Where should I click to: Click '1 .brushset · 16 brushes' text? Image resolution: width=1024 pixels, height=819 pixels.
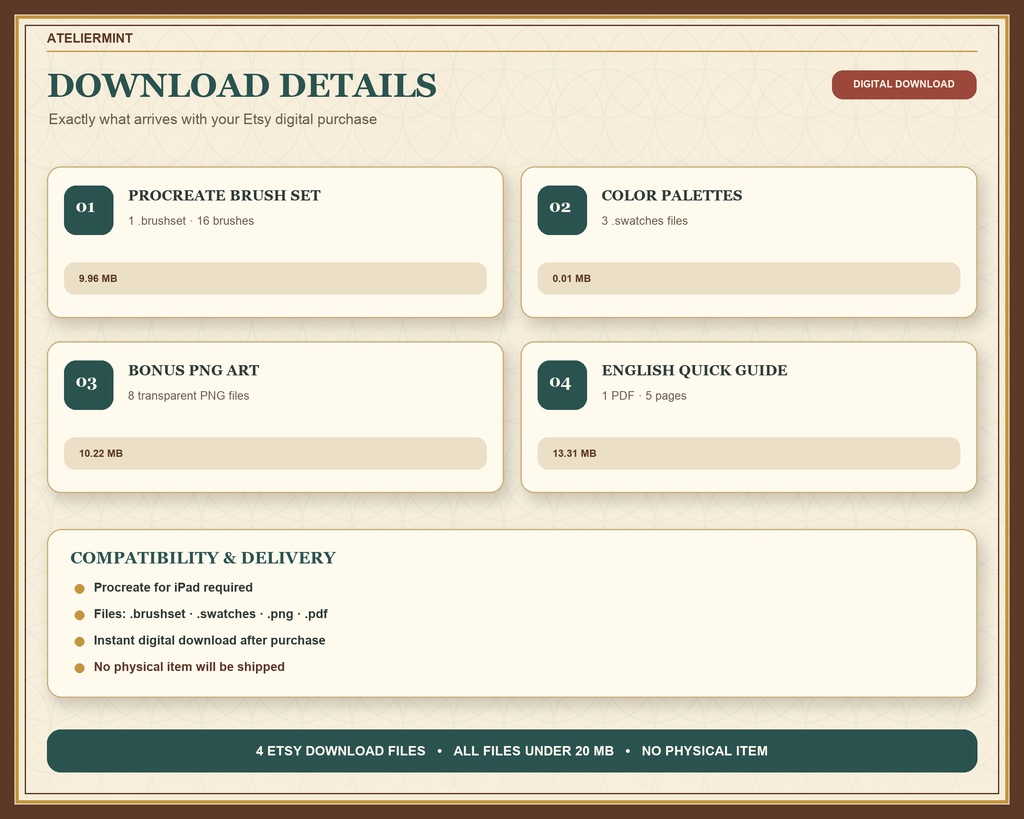pyautogui.click(x=191, y=221)
